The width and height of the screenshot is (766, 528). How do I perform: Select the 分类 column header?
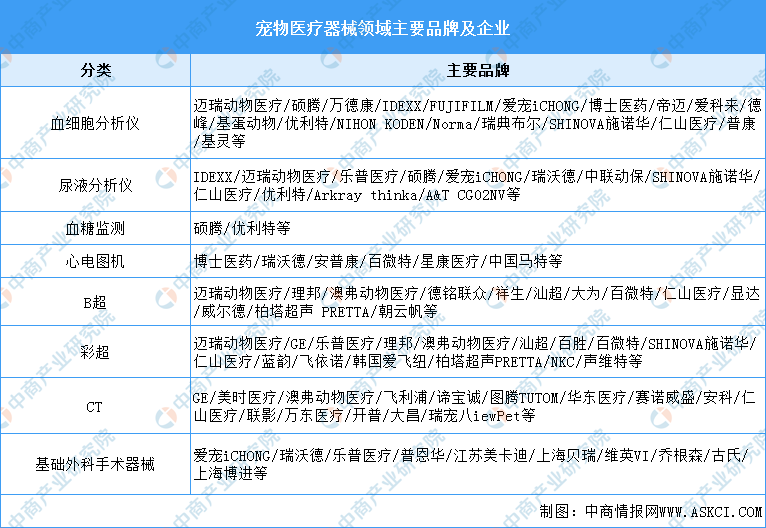[96, 70]
